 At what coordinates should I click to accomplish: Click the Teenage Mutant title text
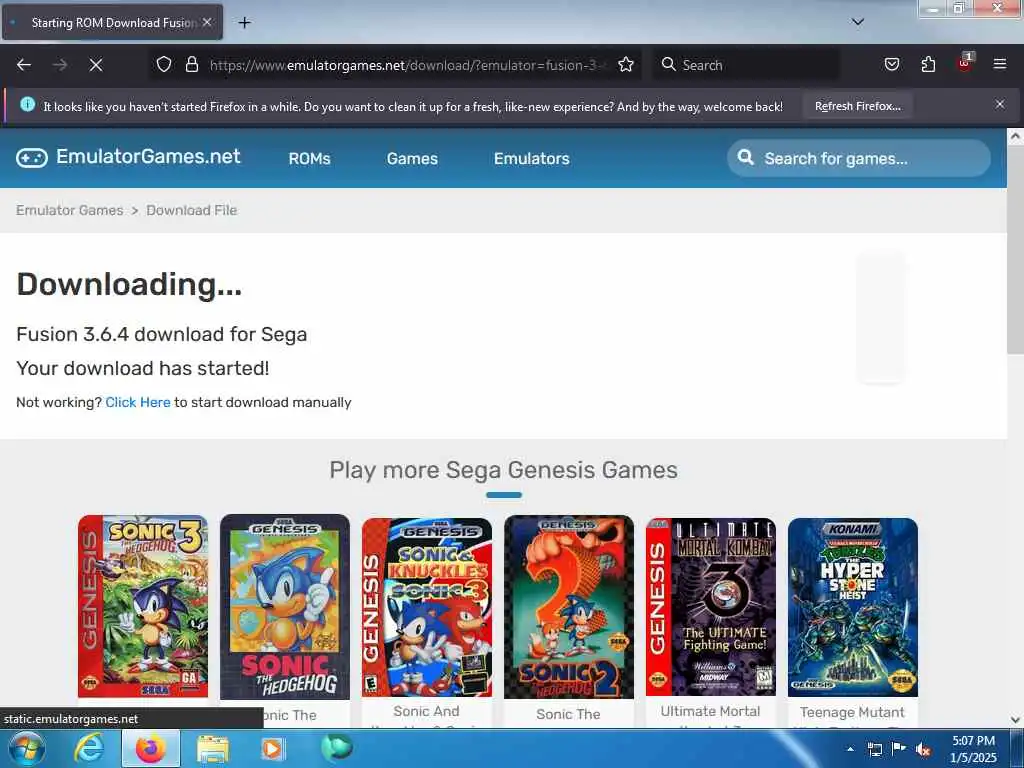point(852,712)
